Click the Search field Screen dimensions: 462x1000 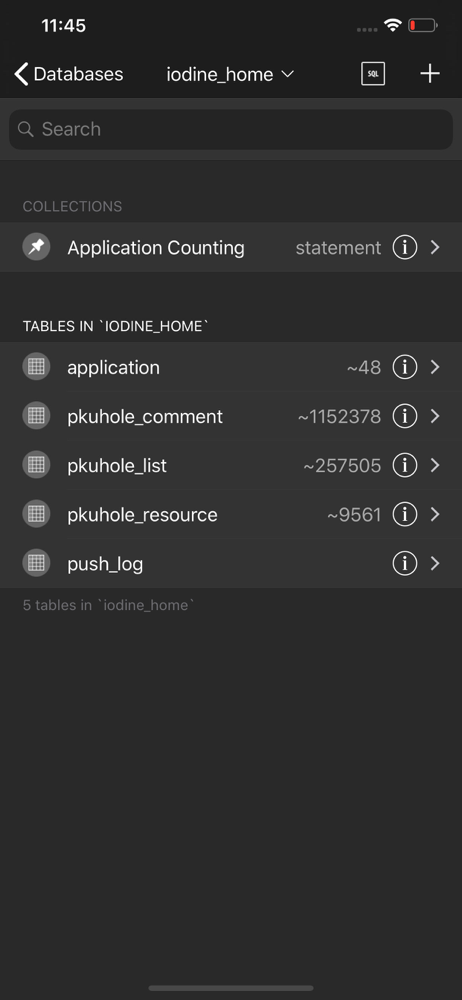231,129
